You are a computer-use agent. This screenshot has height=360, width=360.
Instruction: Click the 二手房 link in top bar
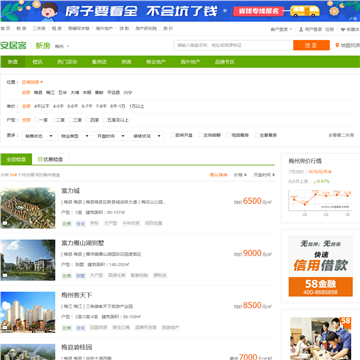[x=39, y=29]
